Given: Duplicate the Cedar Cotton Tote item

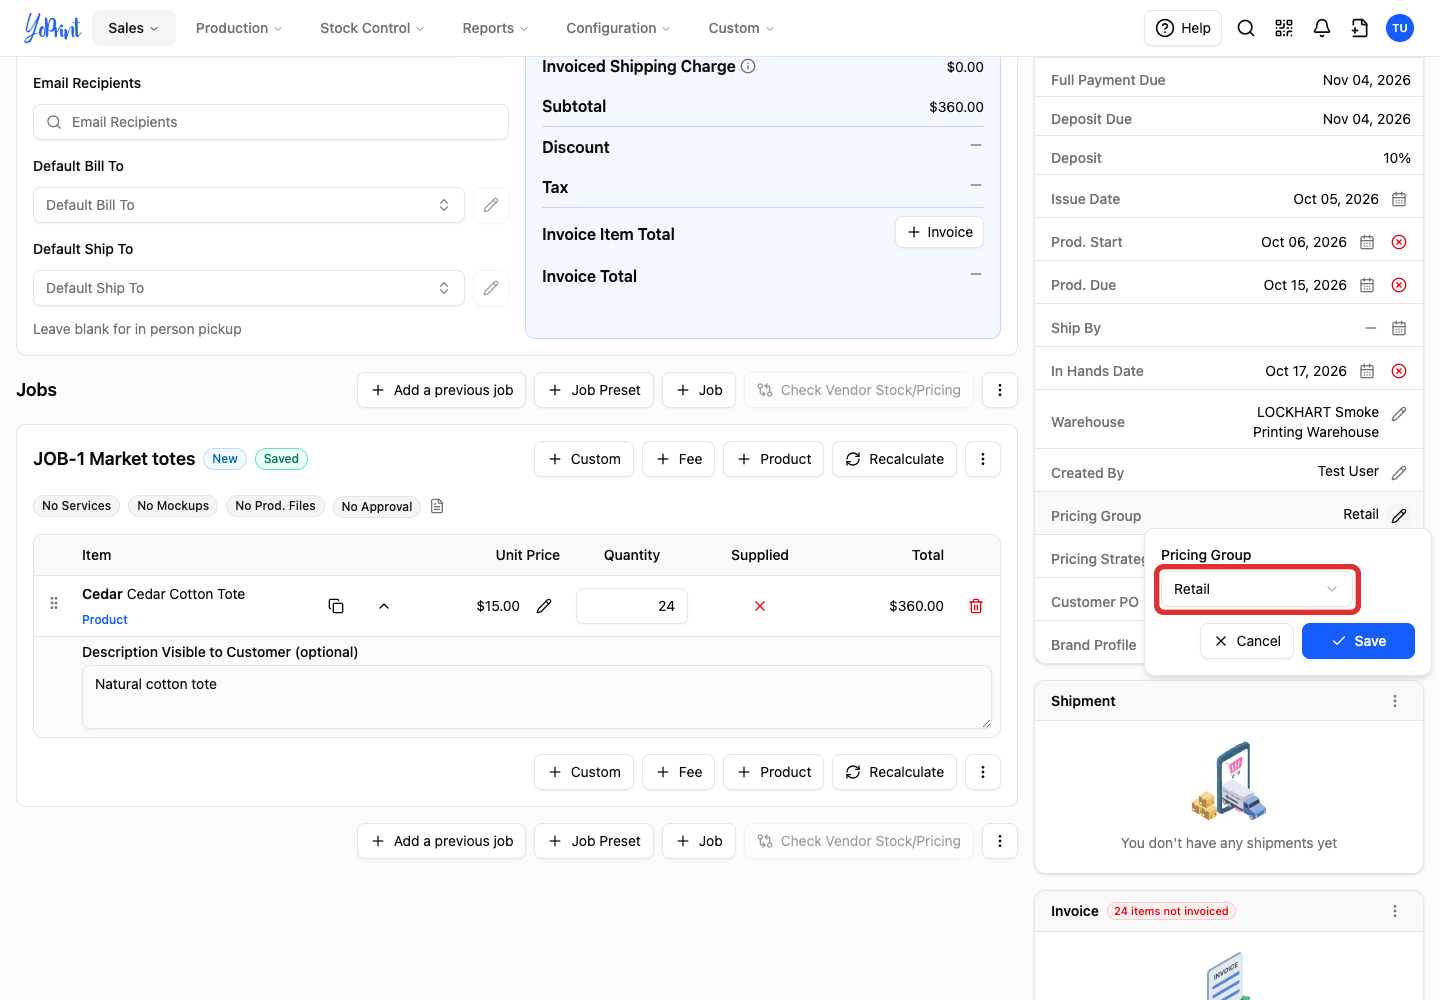Looking at the screenshot, I should tap(336, 606).
